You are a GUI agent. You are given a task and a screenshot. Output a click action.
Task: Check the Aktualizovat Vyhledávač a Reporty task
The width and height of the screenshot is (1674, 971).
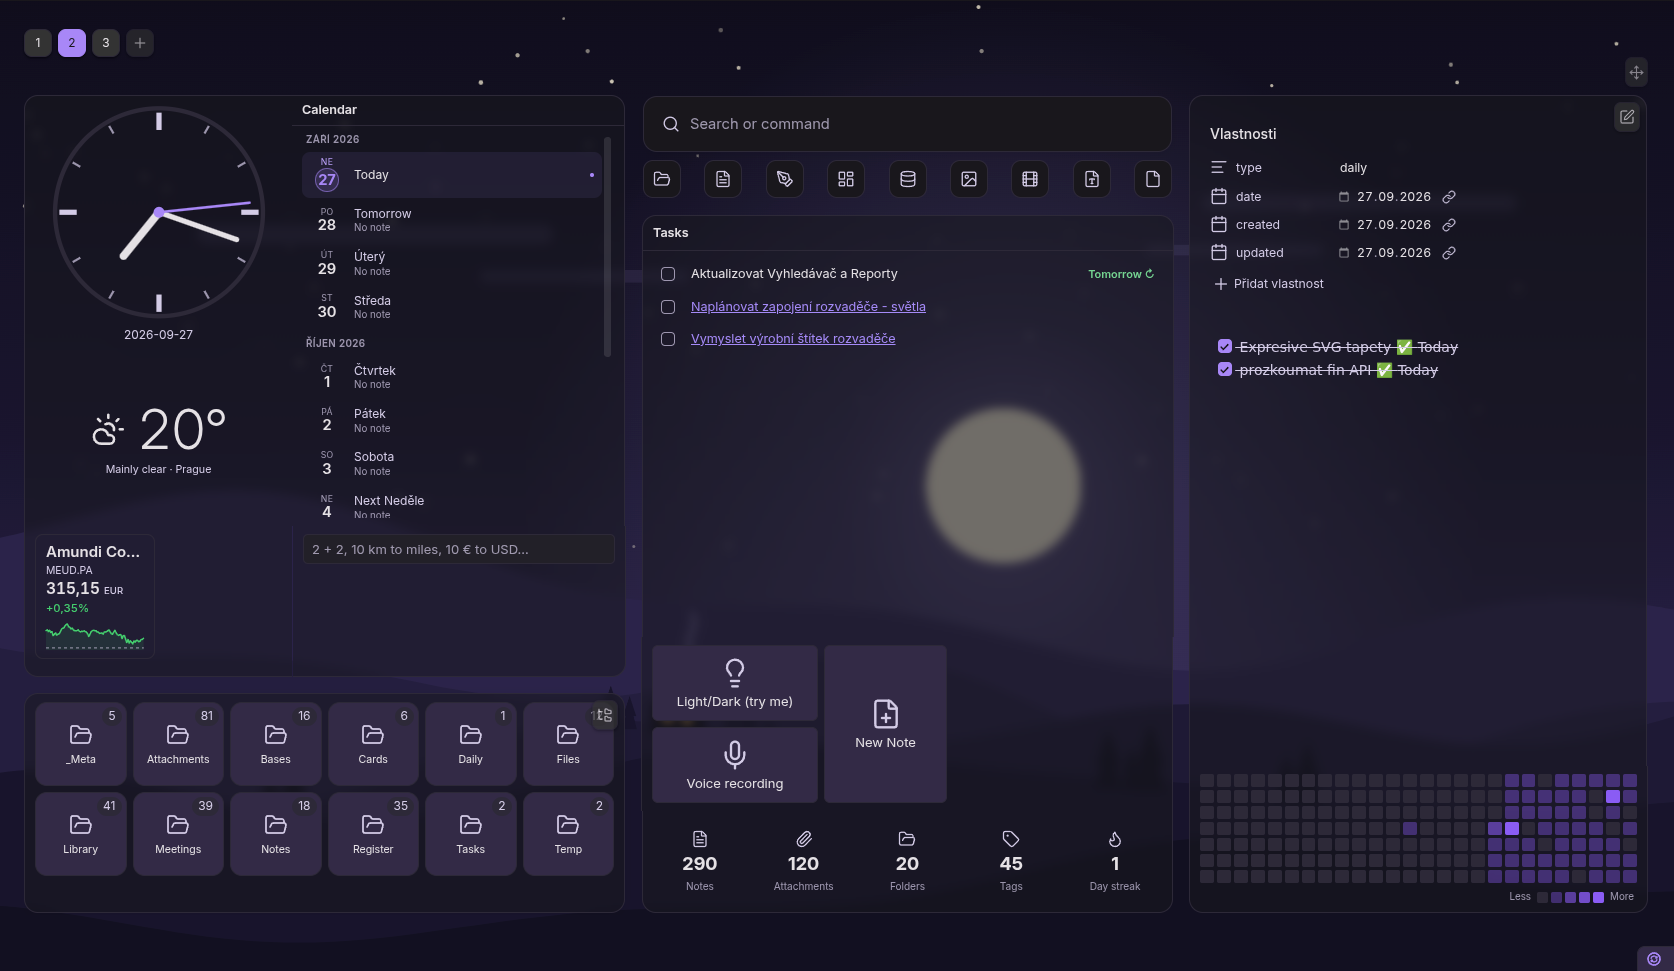point(668,274)
